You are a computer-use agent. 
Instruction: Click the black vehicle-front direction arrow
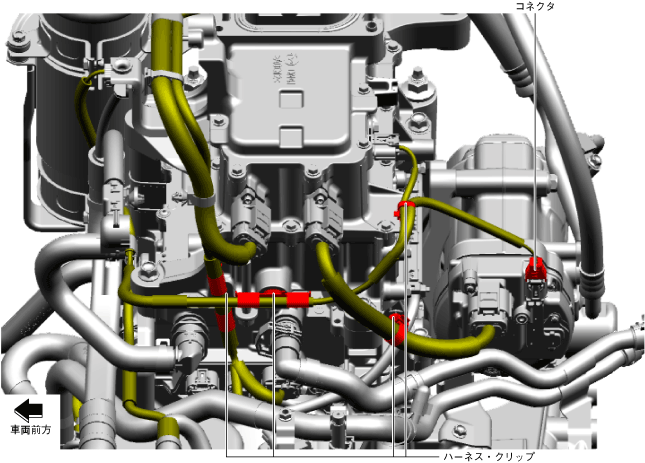(x=29, y=409)
